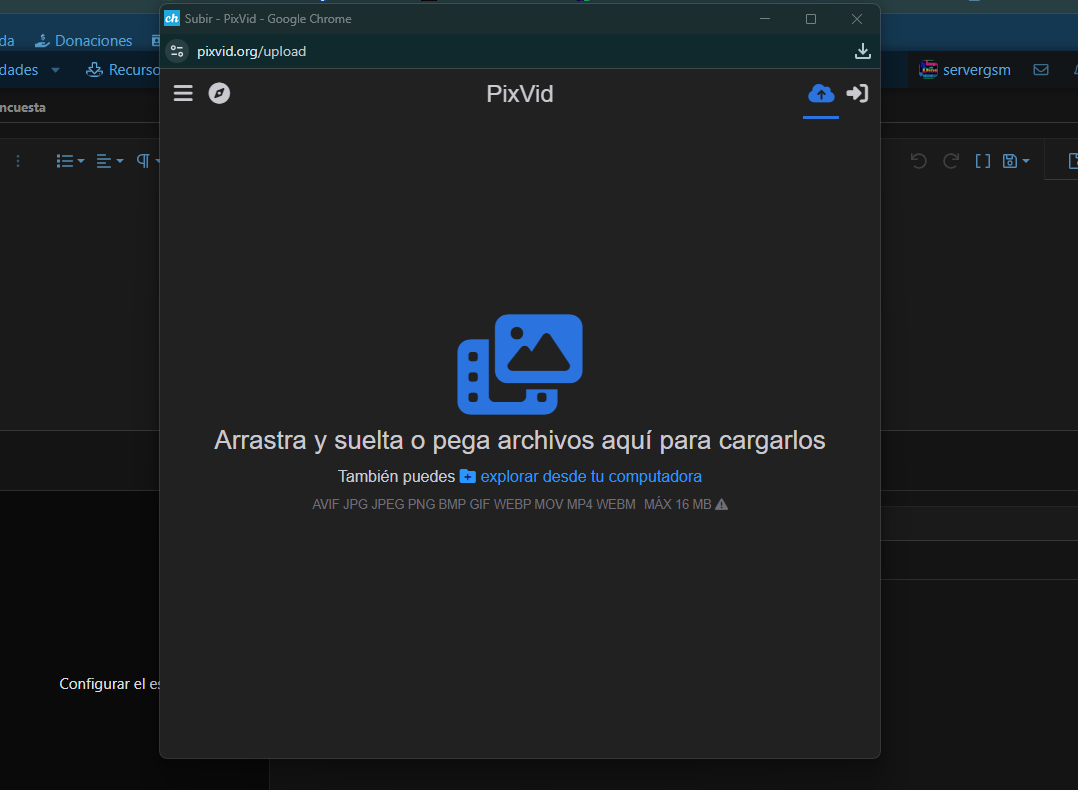Expand the list formatting dropdown
The width and height of the screenshot is (1078, 790).
70,161
